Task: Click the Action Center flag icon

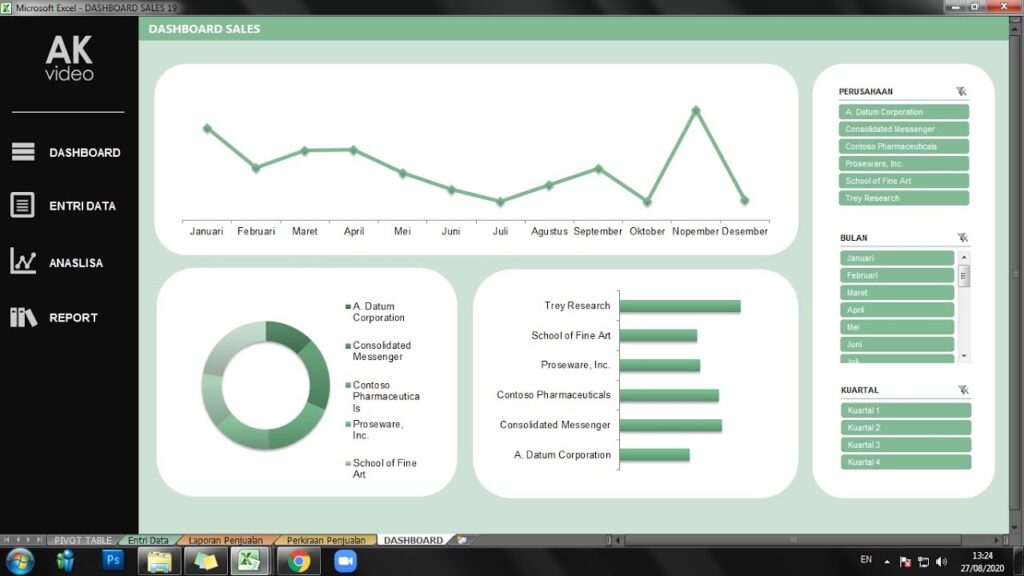Action: tap(905, 562)
